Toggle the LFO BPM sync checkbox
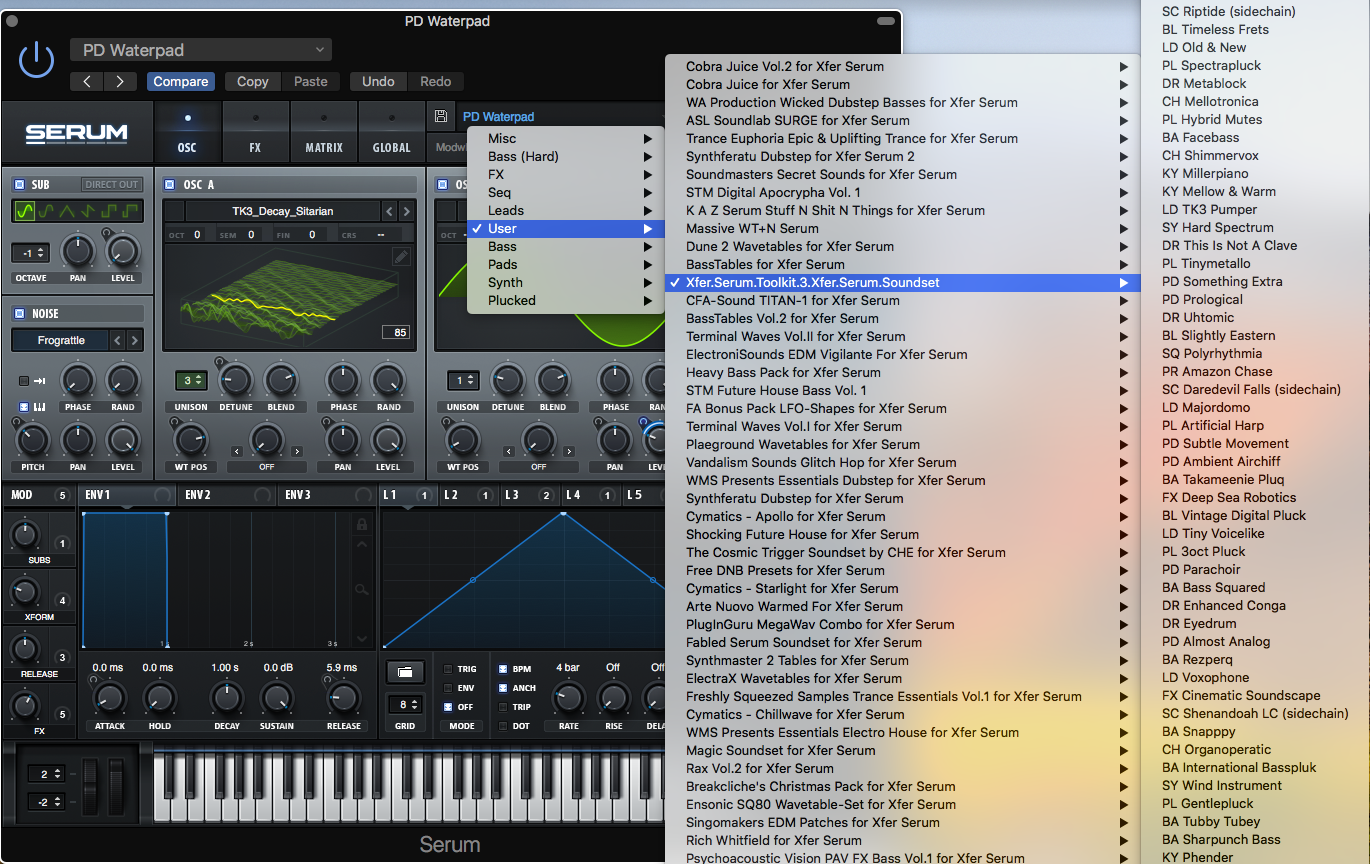 503,669
